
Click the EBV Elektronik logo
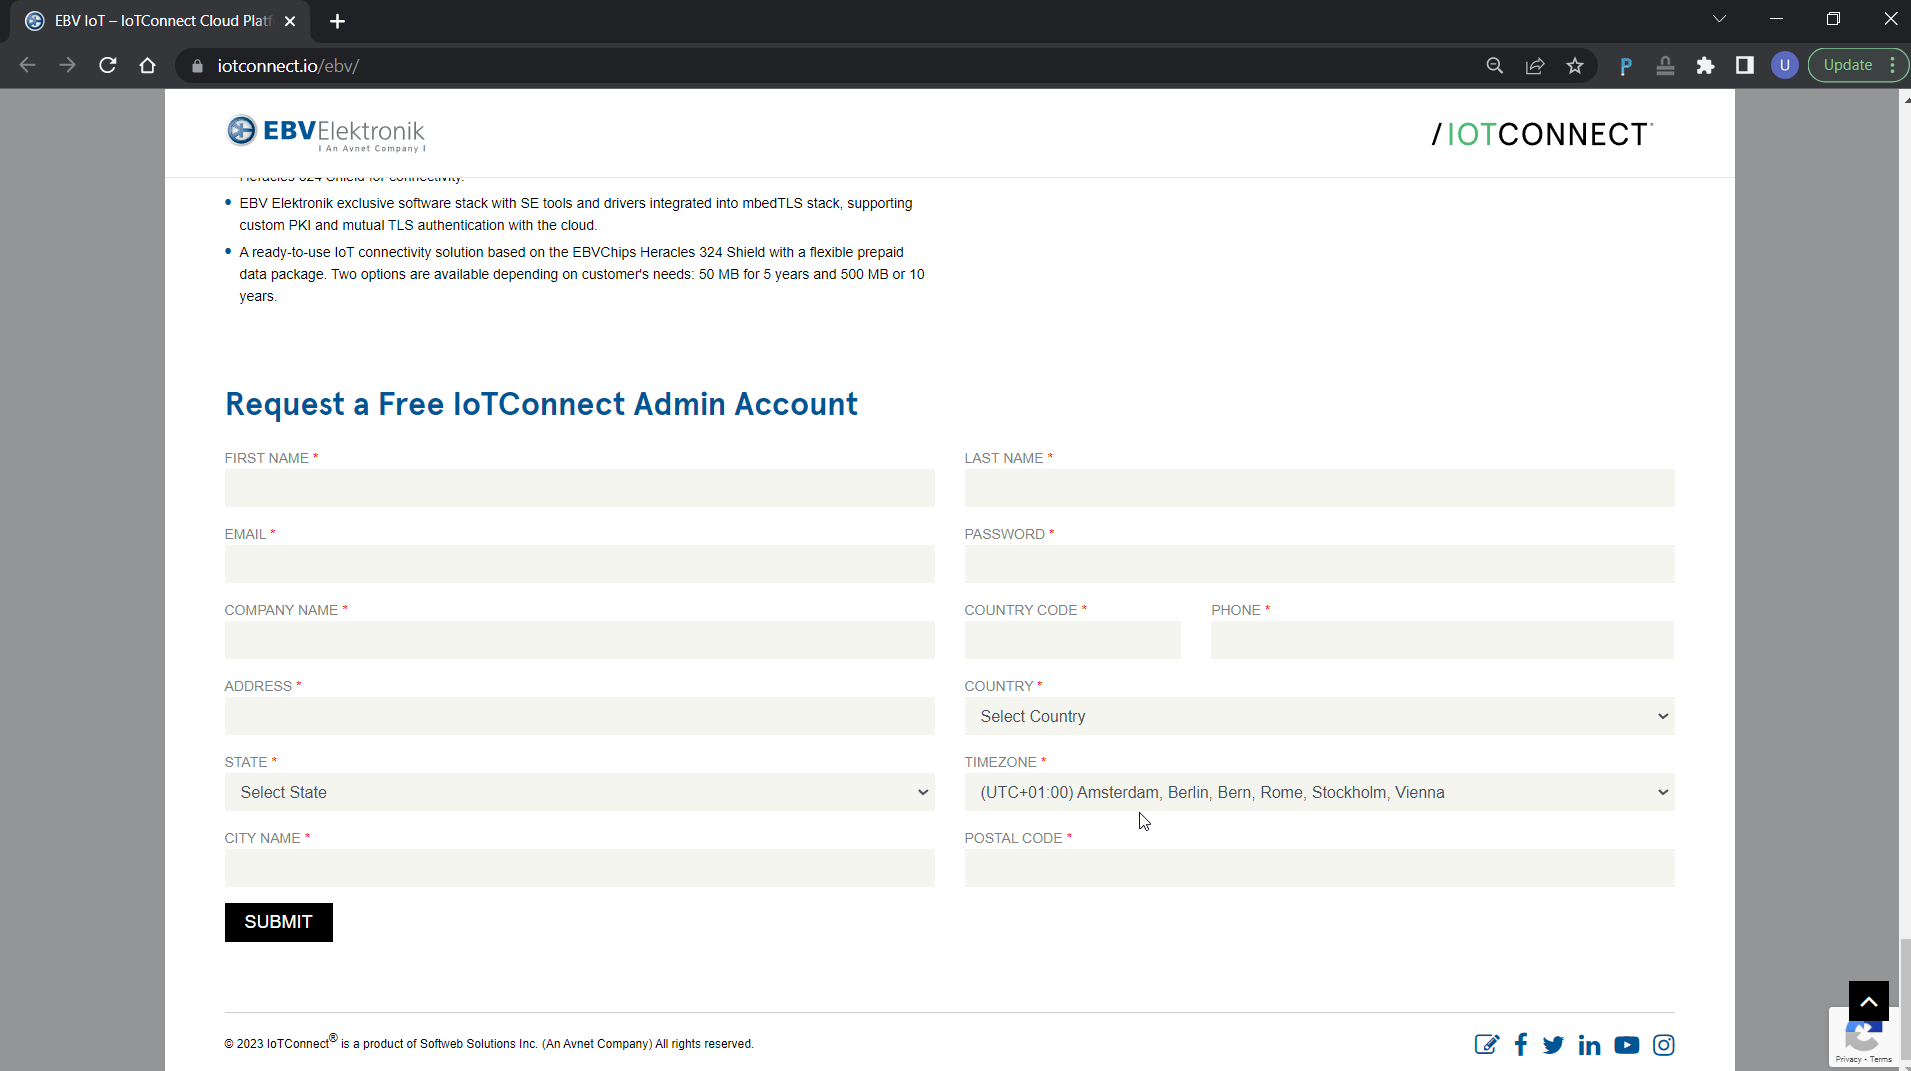(326, 133)
